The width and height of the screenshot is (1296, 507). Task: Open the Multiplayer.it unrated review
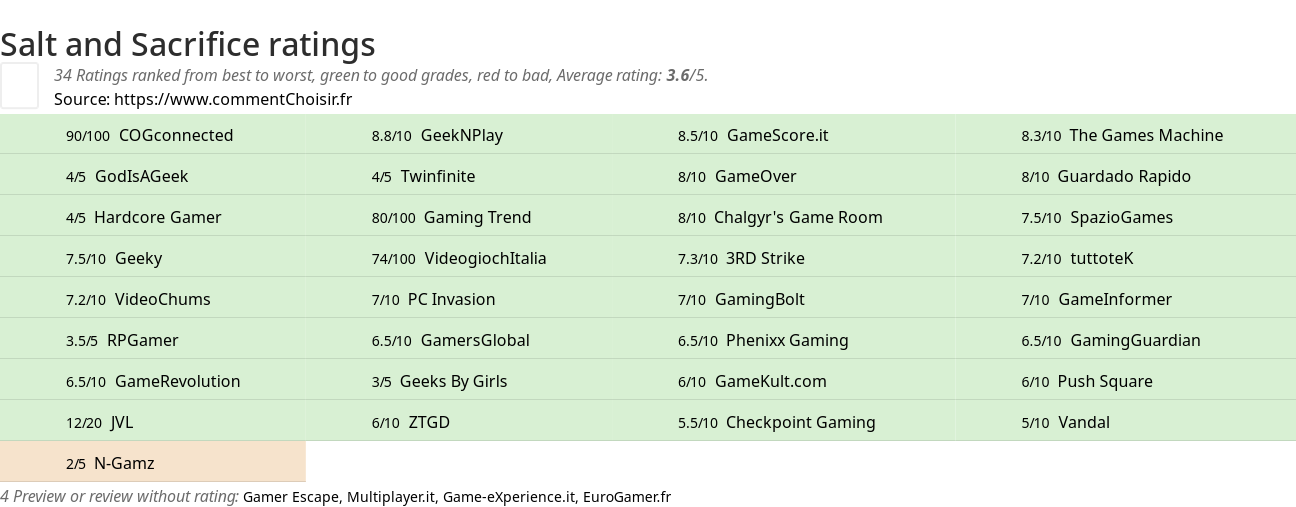pyautogui.click(x=391, y=496)
